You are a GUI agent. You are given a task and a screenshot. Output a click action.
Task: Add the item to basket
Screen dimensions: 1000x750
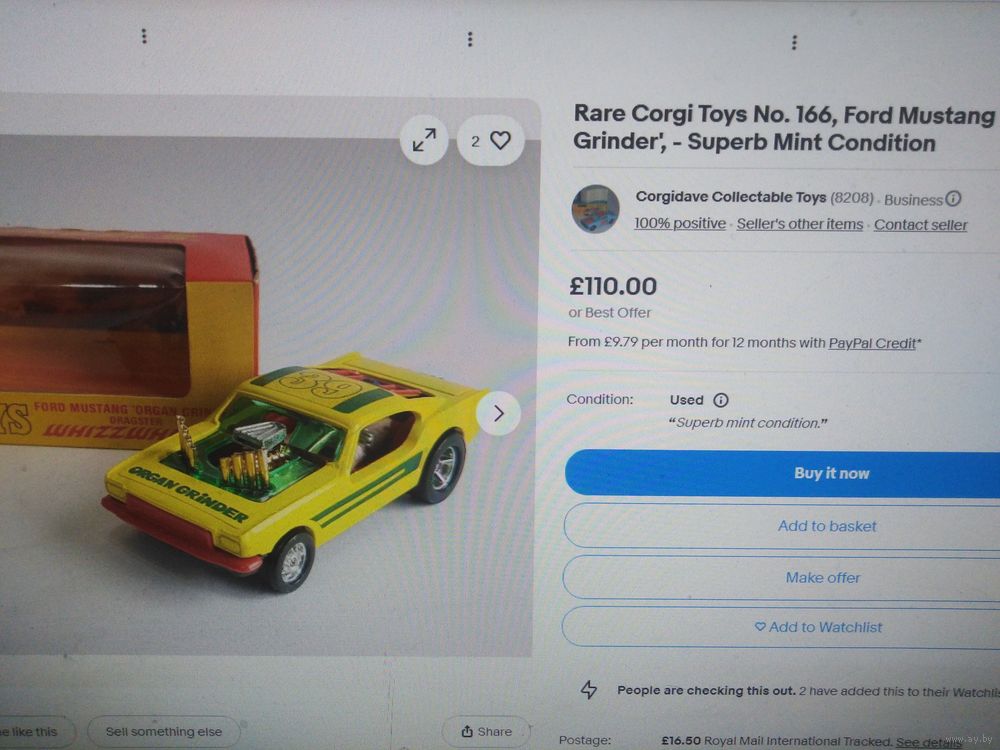pos(781,526)
